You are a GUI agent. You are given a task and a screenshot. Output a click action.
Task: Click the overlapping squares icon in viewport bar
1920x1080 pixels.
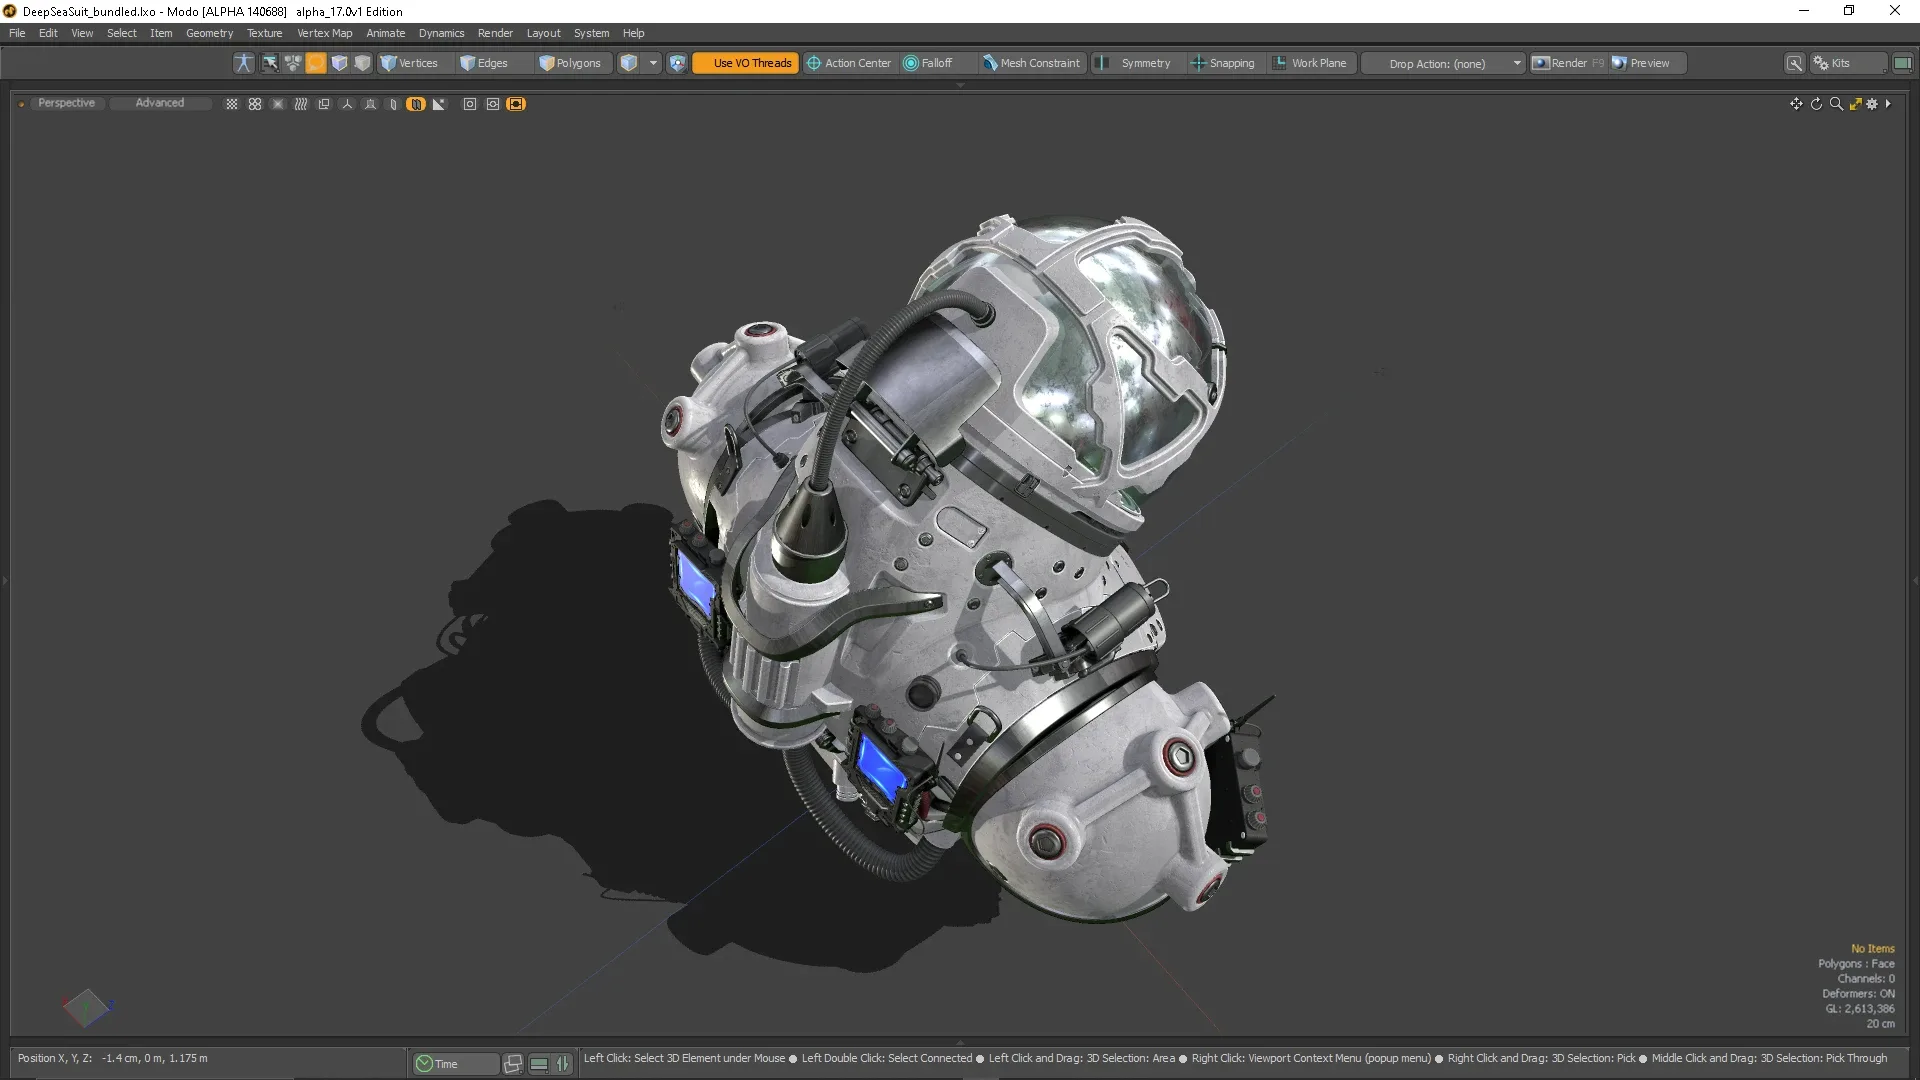point(324,104)
